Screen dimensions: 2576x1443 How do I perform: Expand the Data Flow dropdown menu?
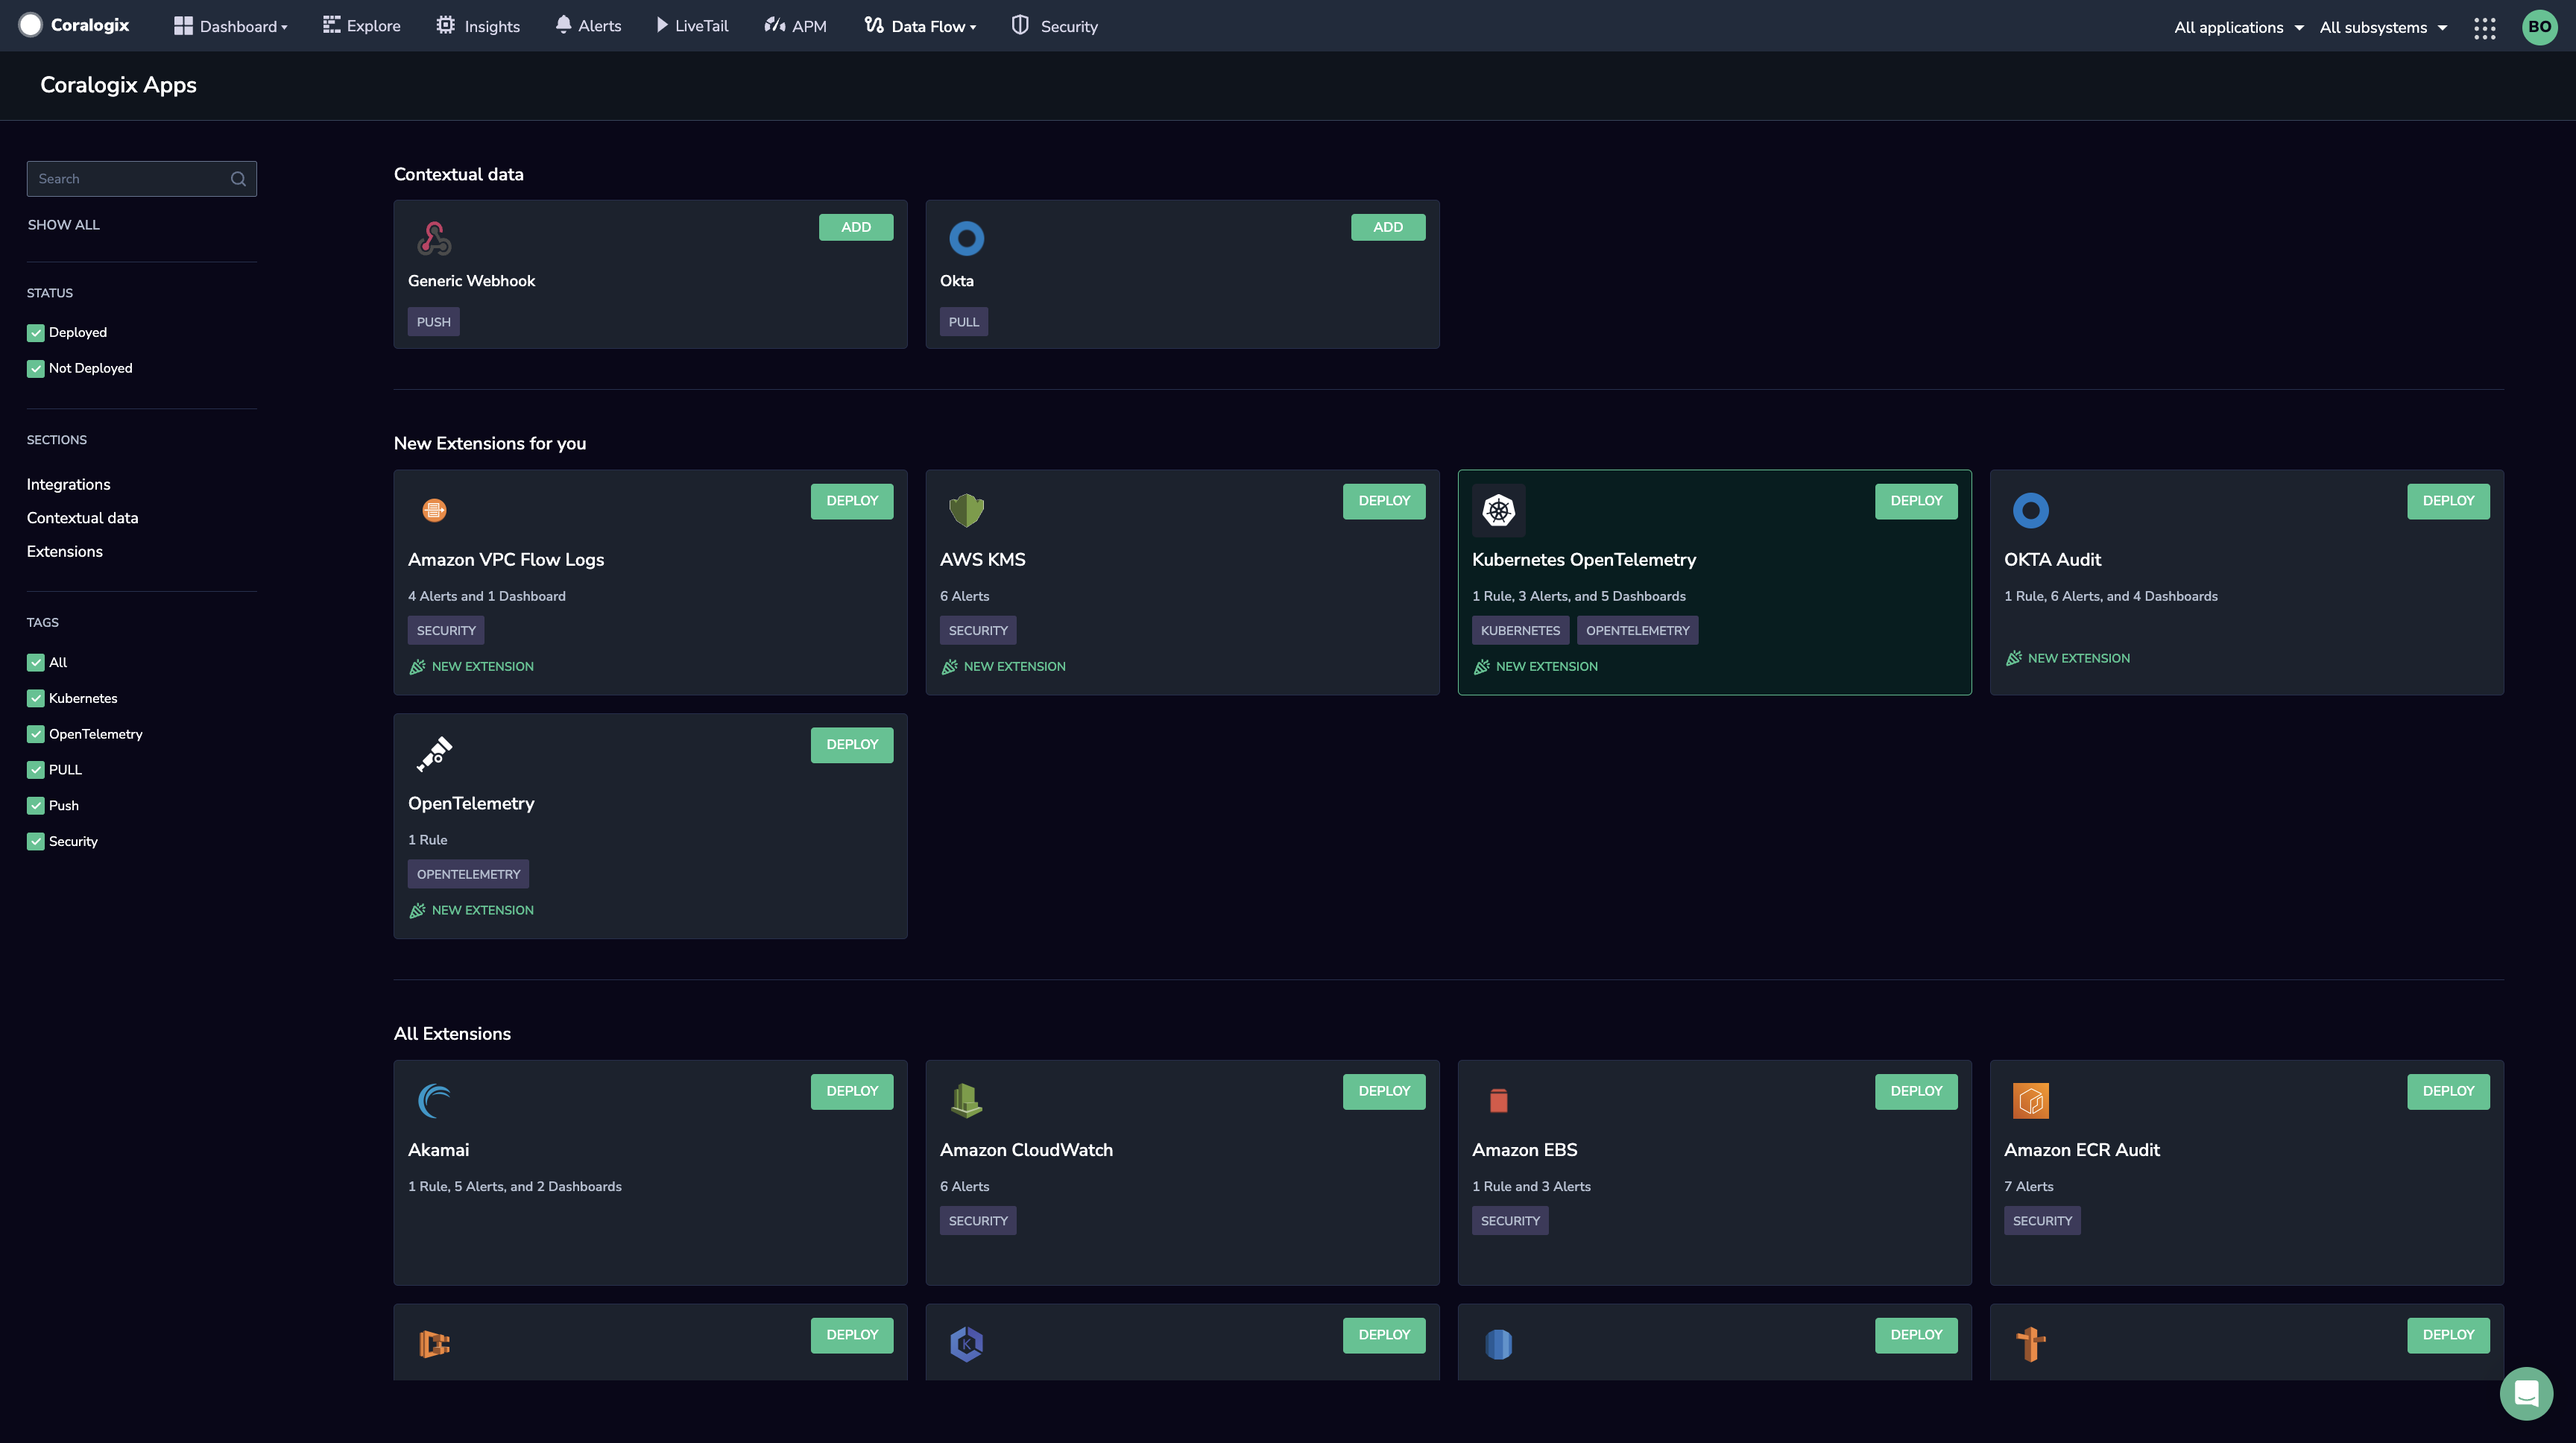coord(920,26)
